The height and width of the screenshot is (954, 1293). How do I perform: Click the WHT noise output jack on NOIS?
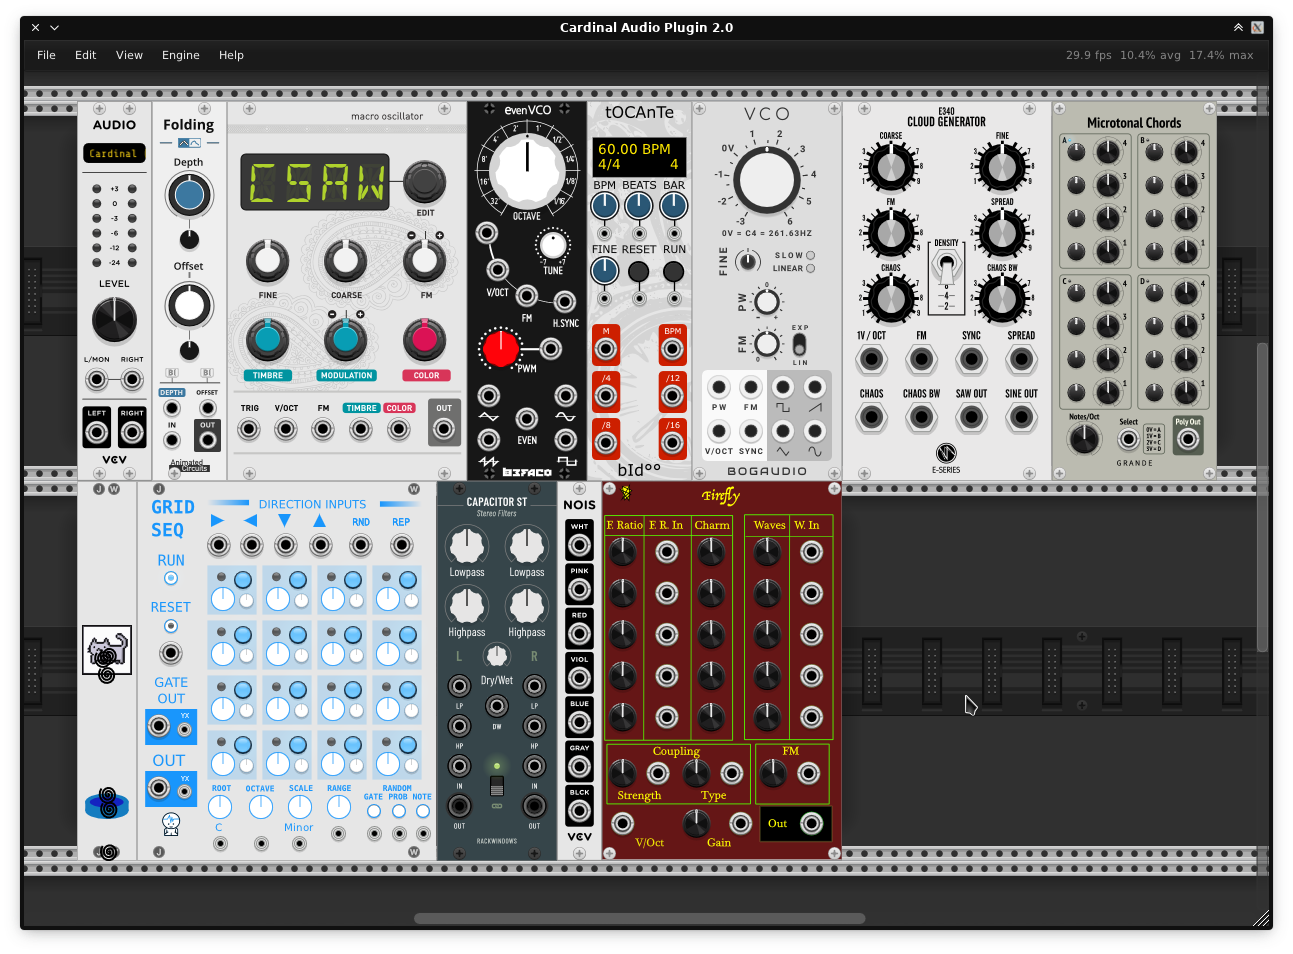coord(579,545)
